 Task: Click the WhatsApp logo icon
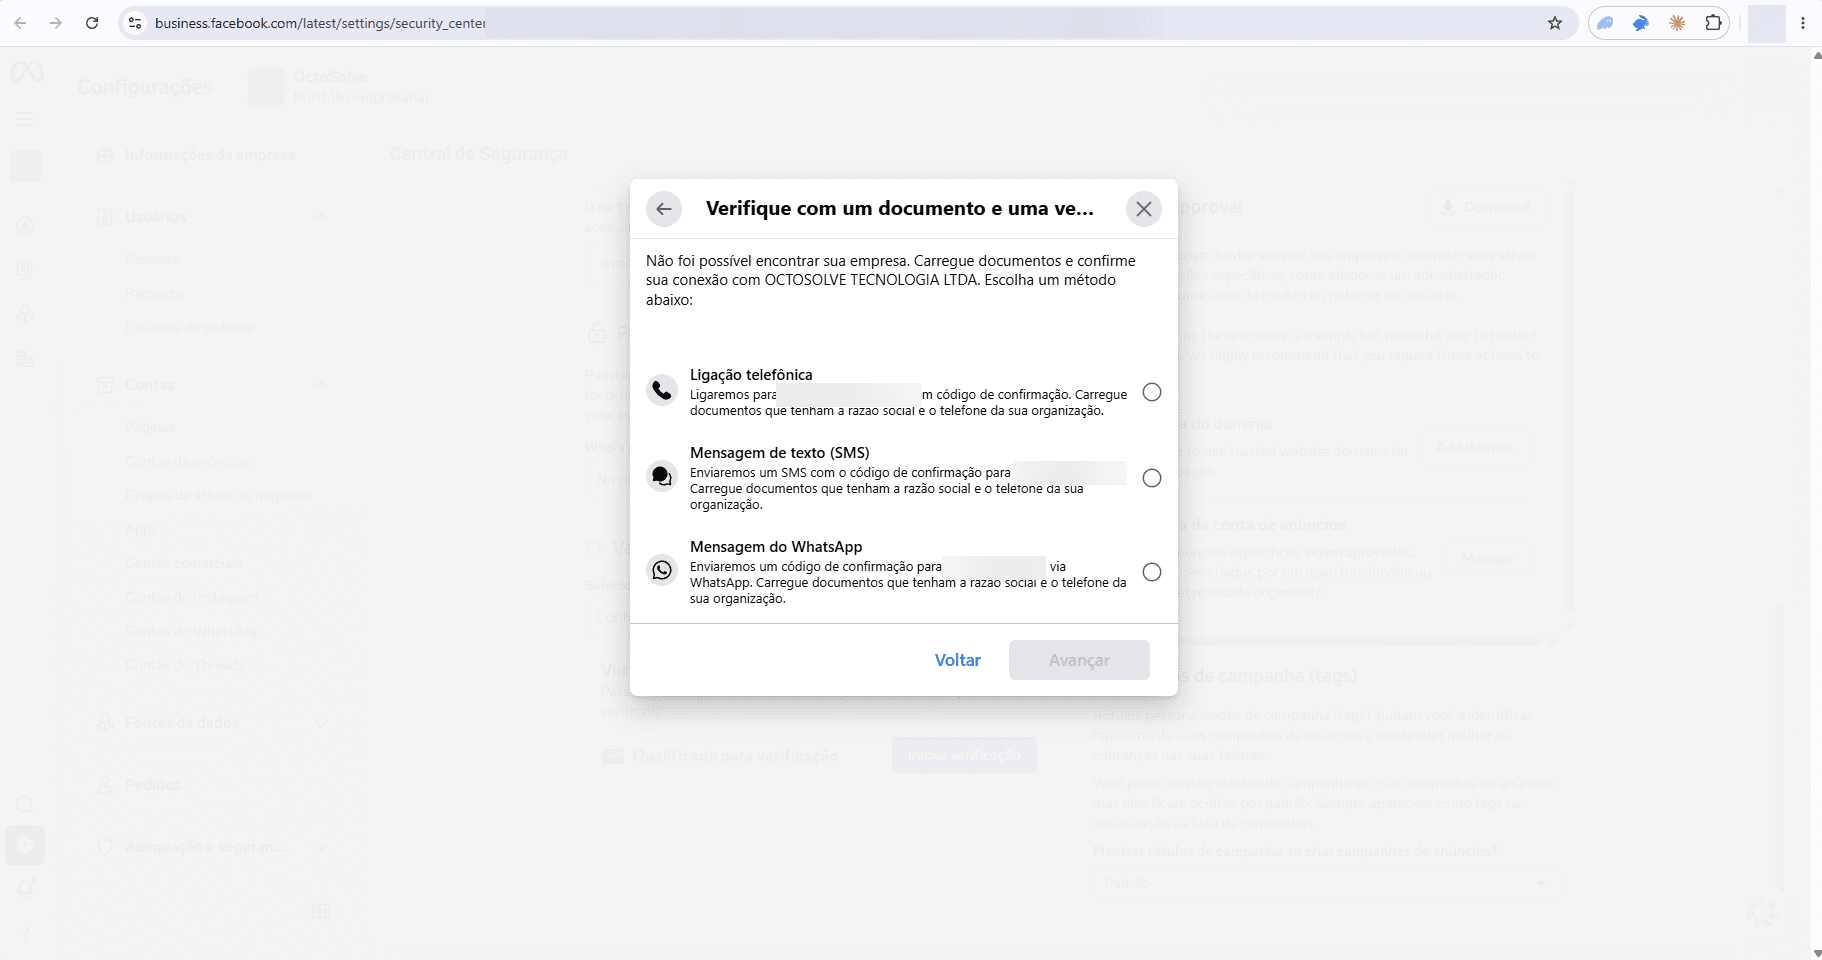click(662, 570)
